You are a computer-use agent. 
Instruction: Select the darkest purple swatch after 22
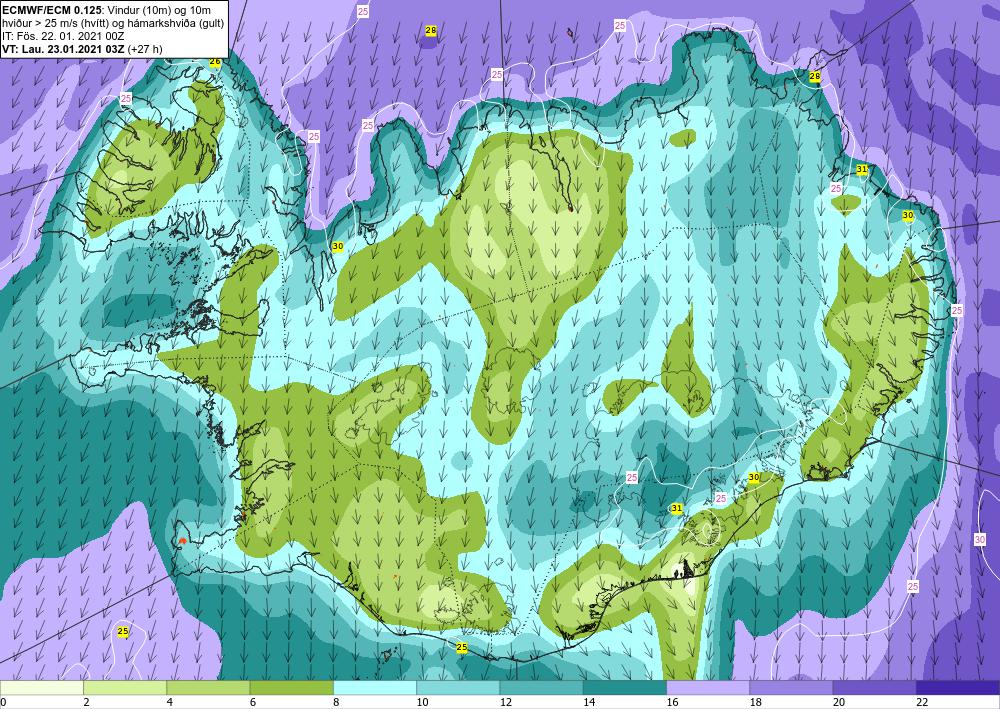tap(958, 688)
